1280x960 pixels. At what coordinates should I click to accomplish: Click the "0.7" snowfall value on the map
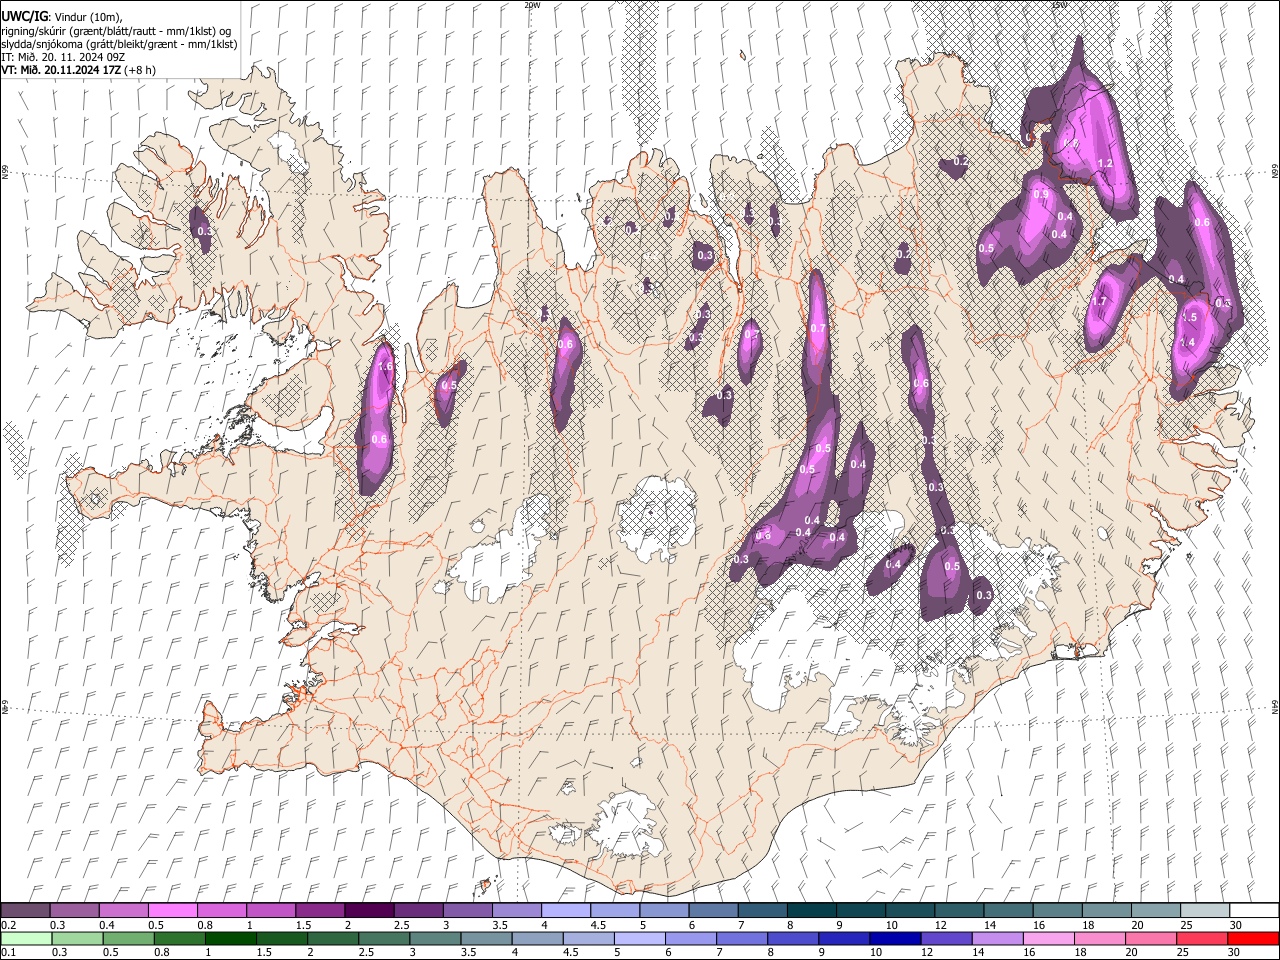tap(818, 329)
